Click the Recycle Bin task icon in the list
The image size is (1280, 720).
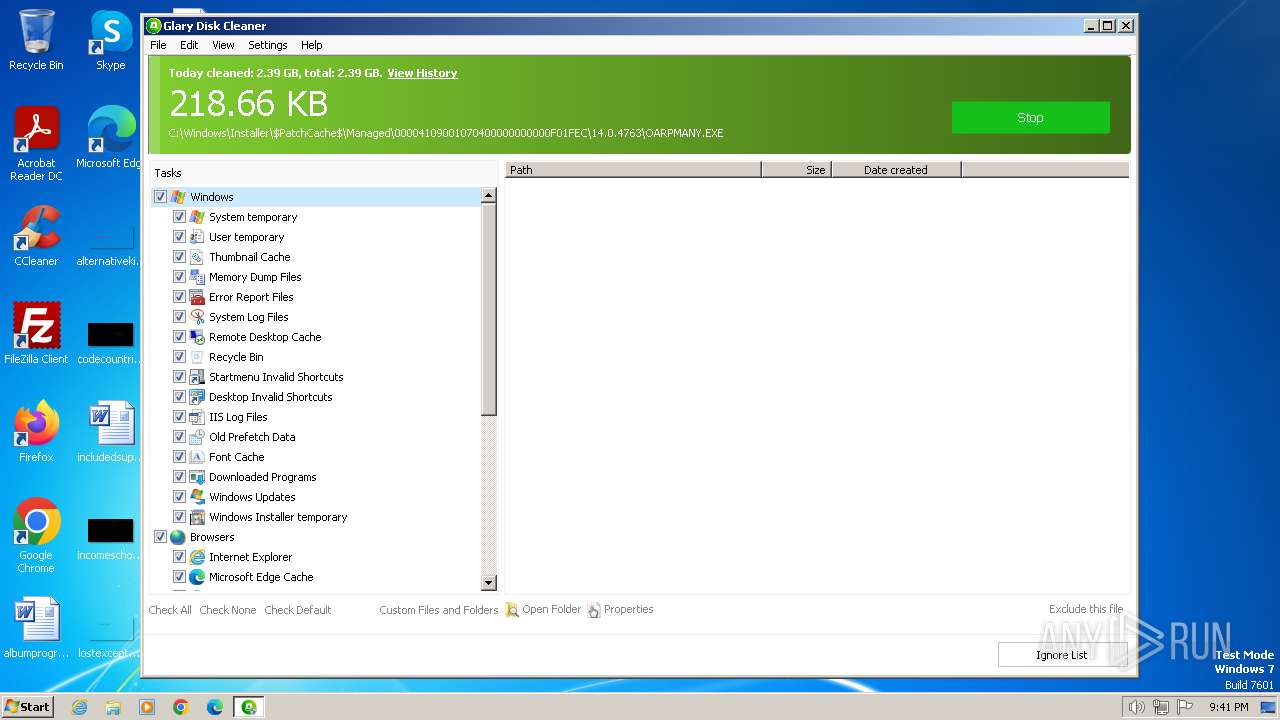pyautogui.click(x=197, y=357)
